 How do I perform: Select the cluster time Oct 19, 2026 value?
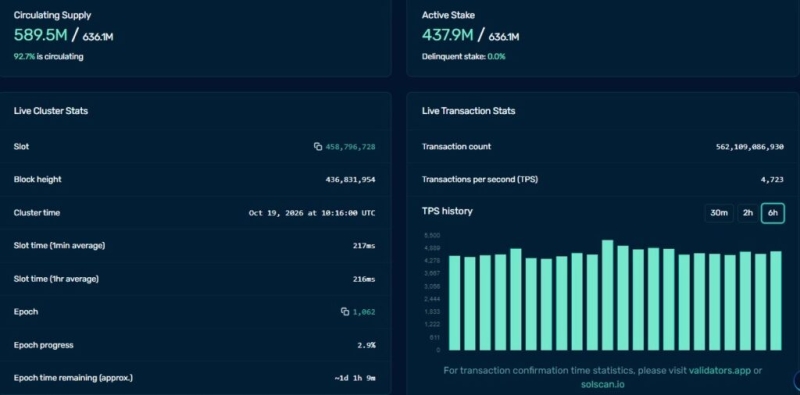(x=312, y=213)
